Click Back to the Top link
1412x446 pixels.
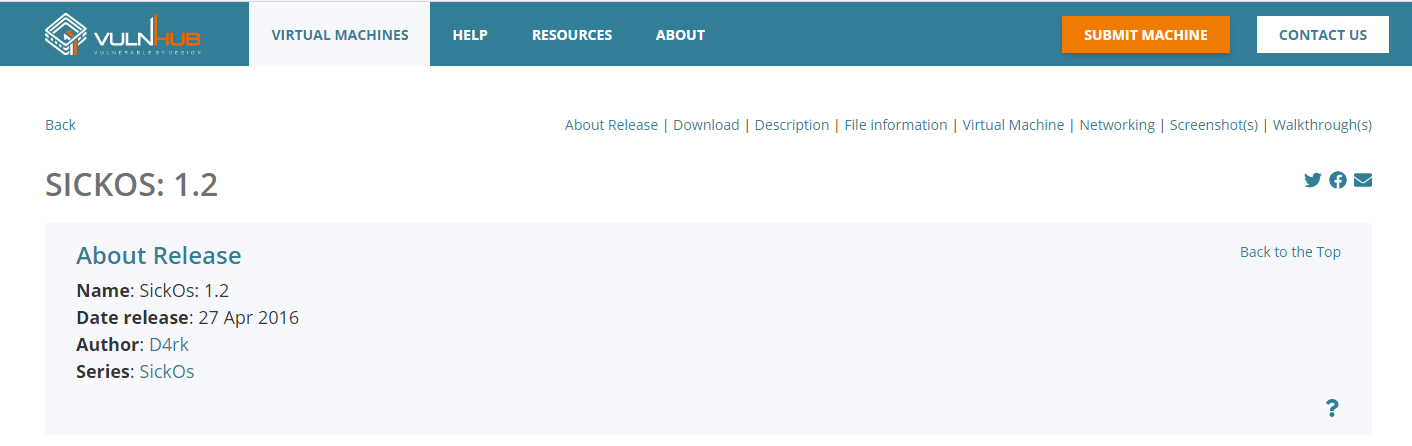click(1290, 252)
